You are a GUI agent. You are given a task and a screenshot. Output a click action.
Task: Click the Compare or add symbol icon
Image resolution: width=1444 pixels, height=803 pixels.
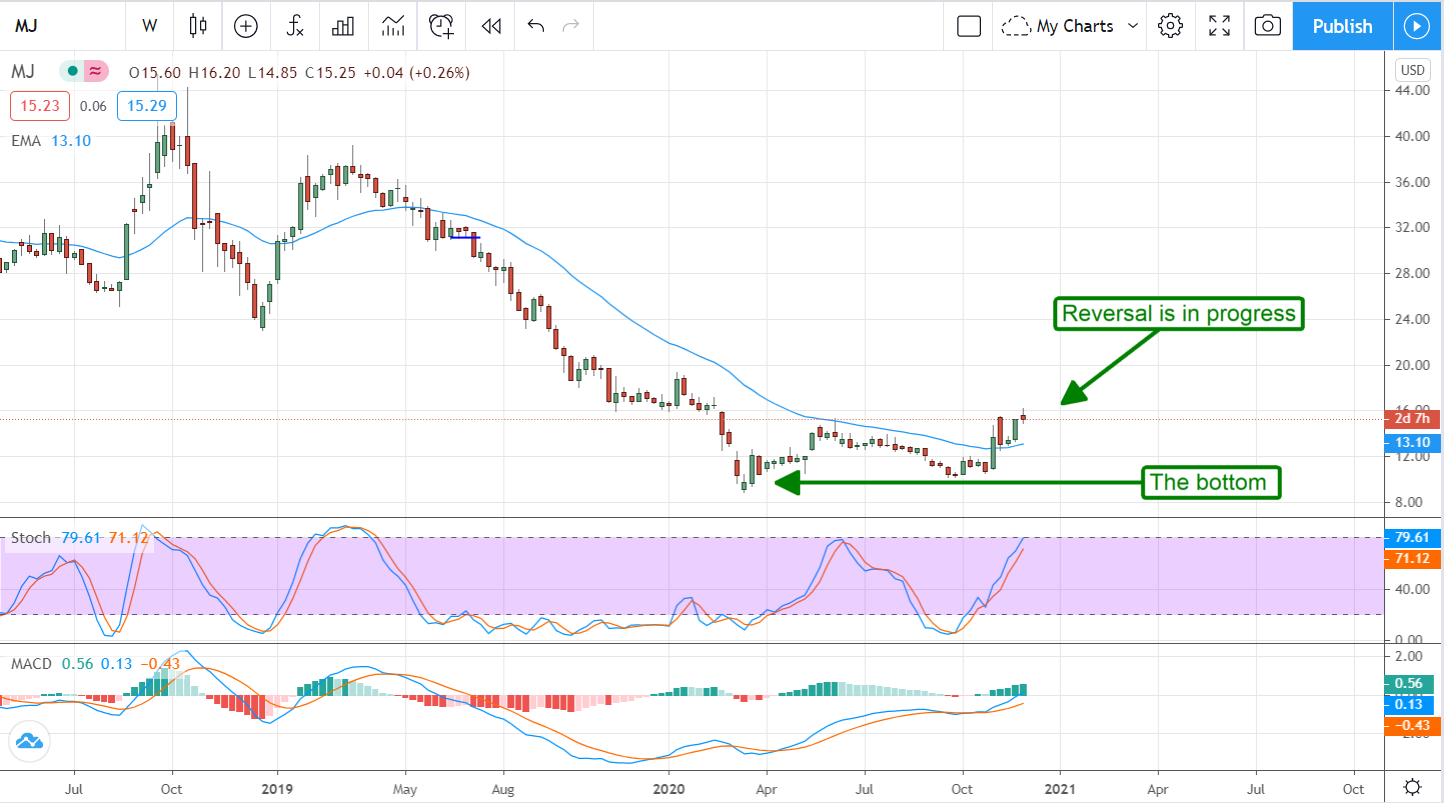pyautogui.click(x=246, y=26)
